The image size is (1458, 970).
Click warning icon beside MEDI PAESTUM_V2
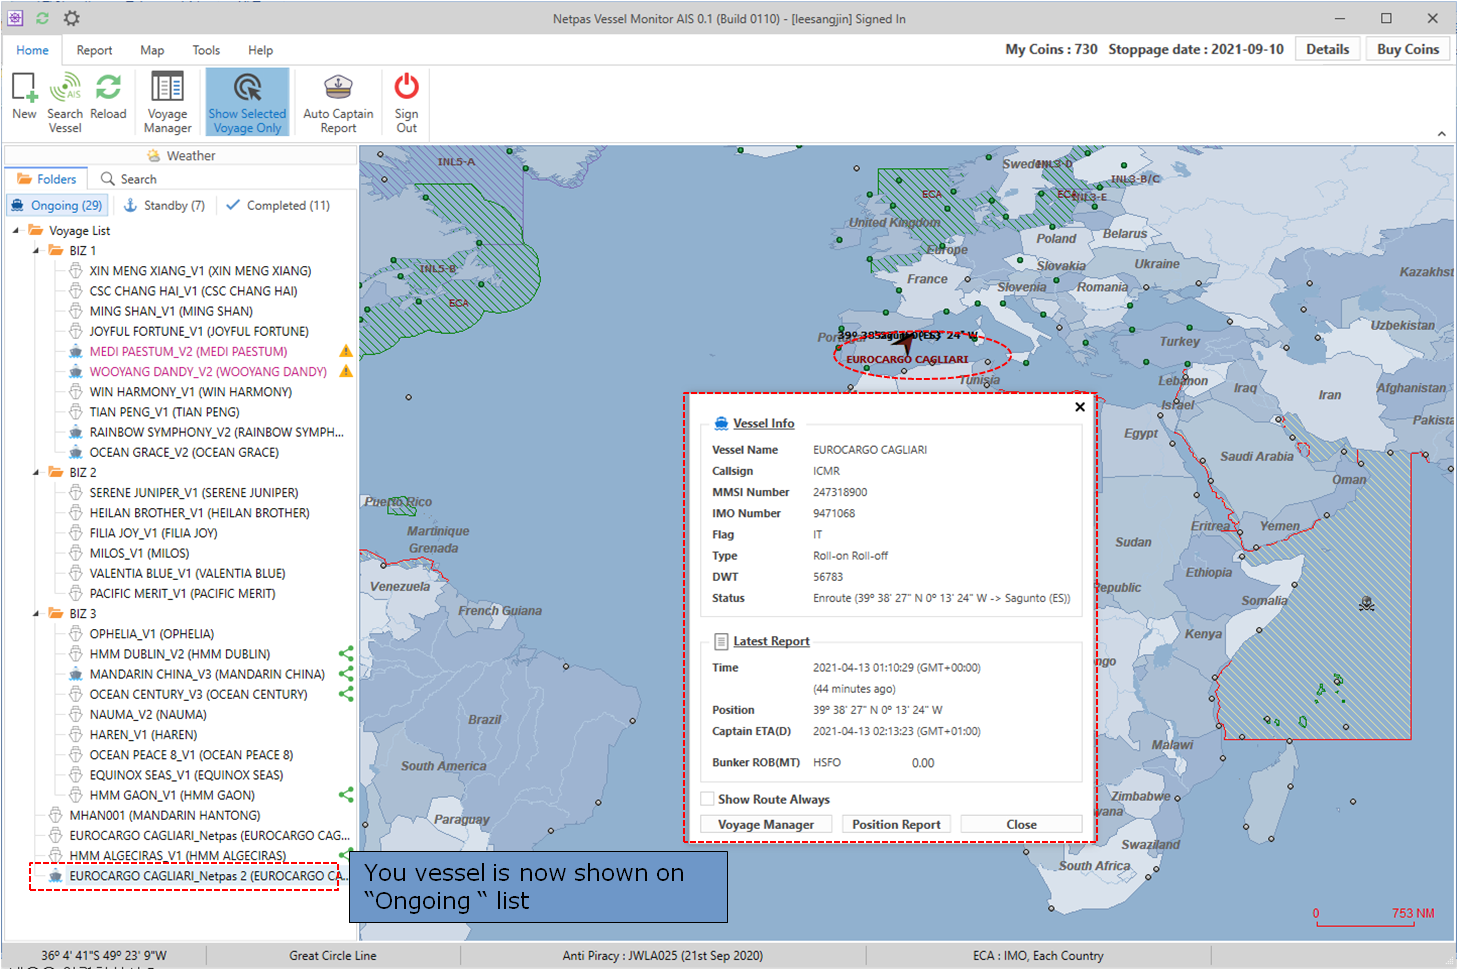point(345,351)
